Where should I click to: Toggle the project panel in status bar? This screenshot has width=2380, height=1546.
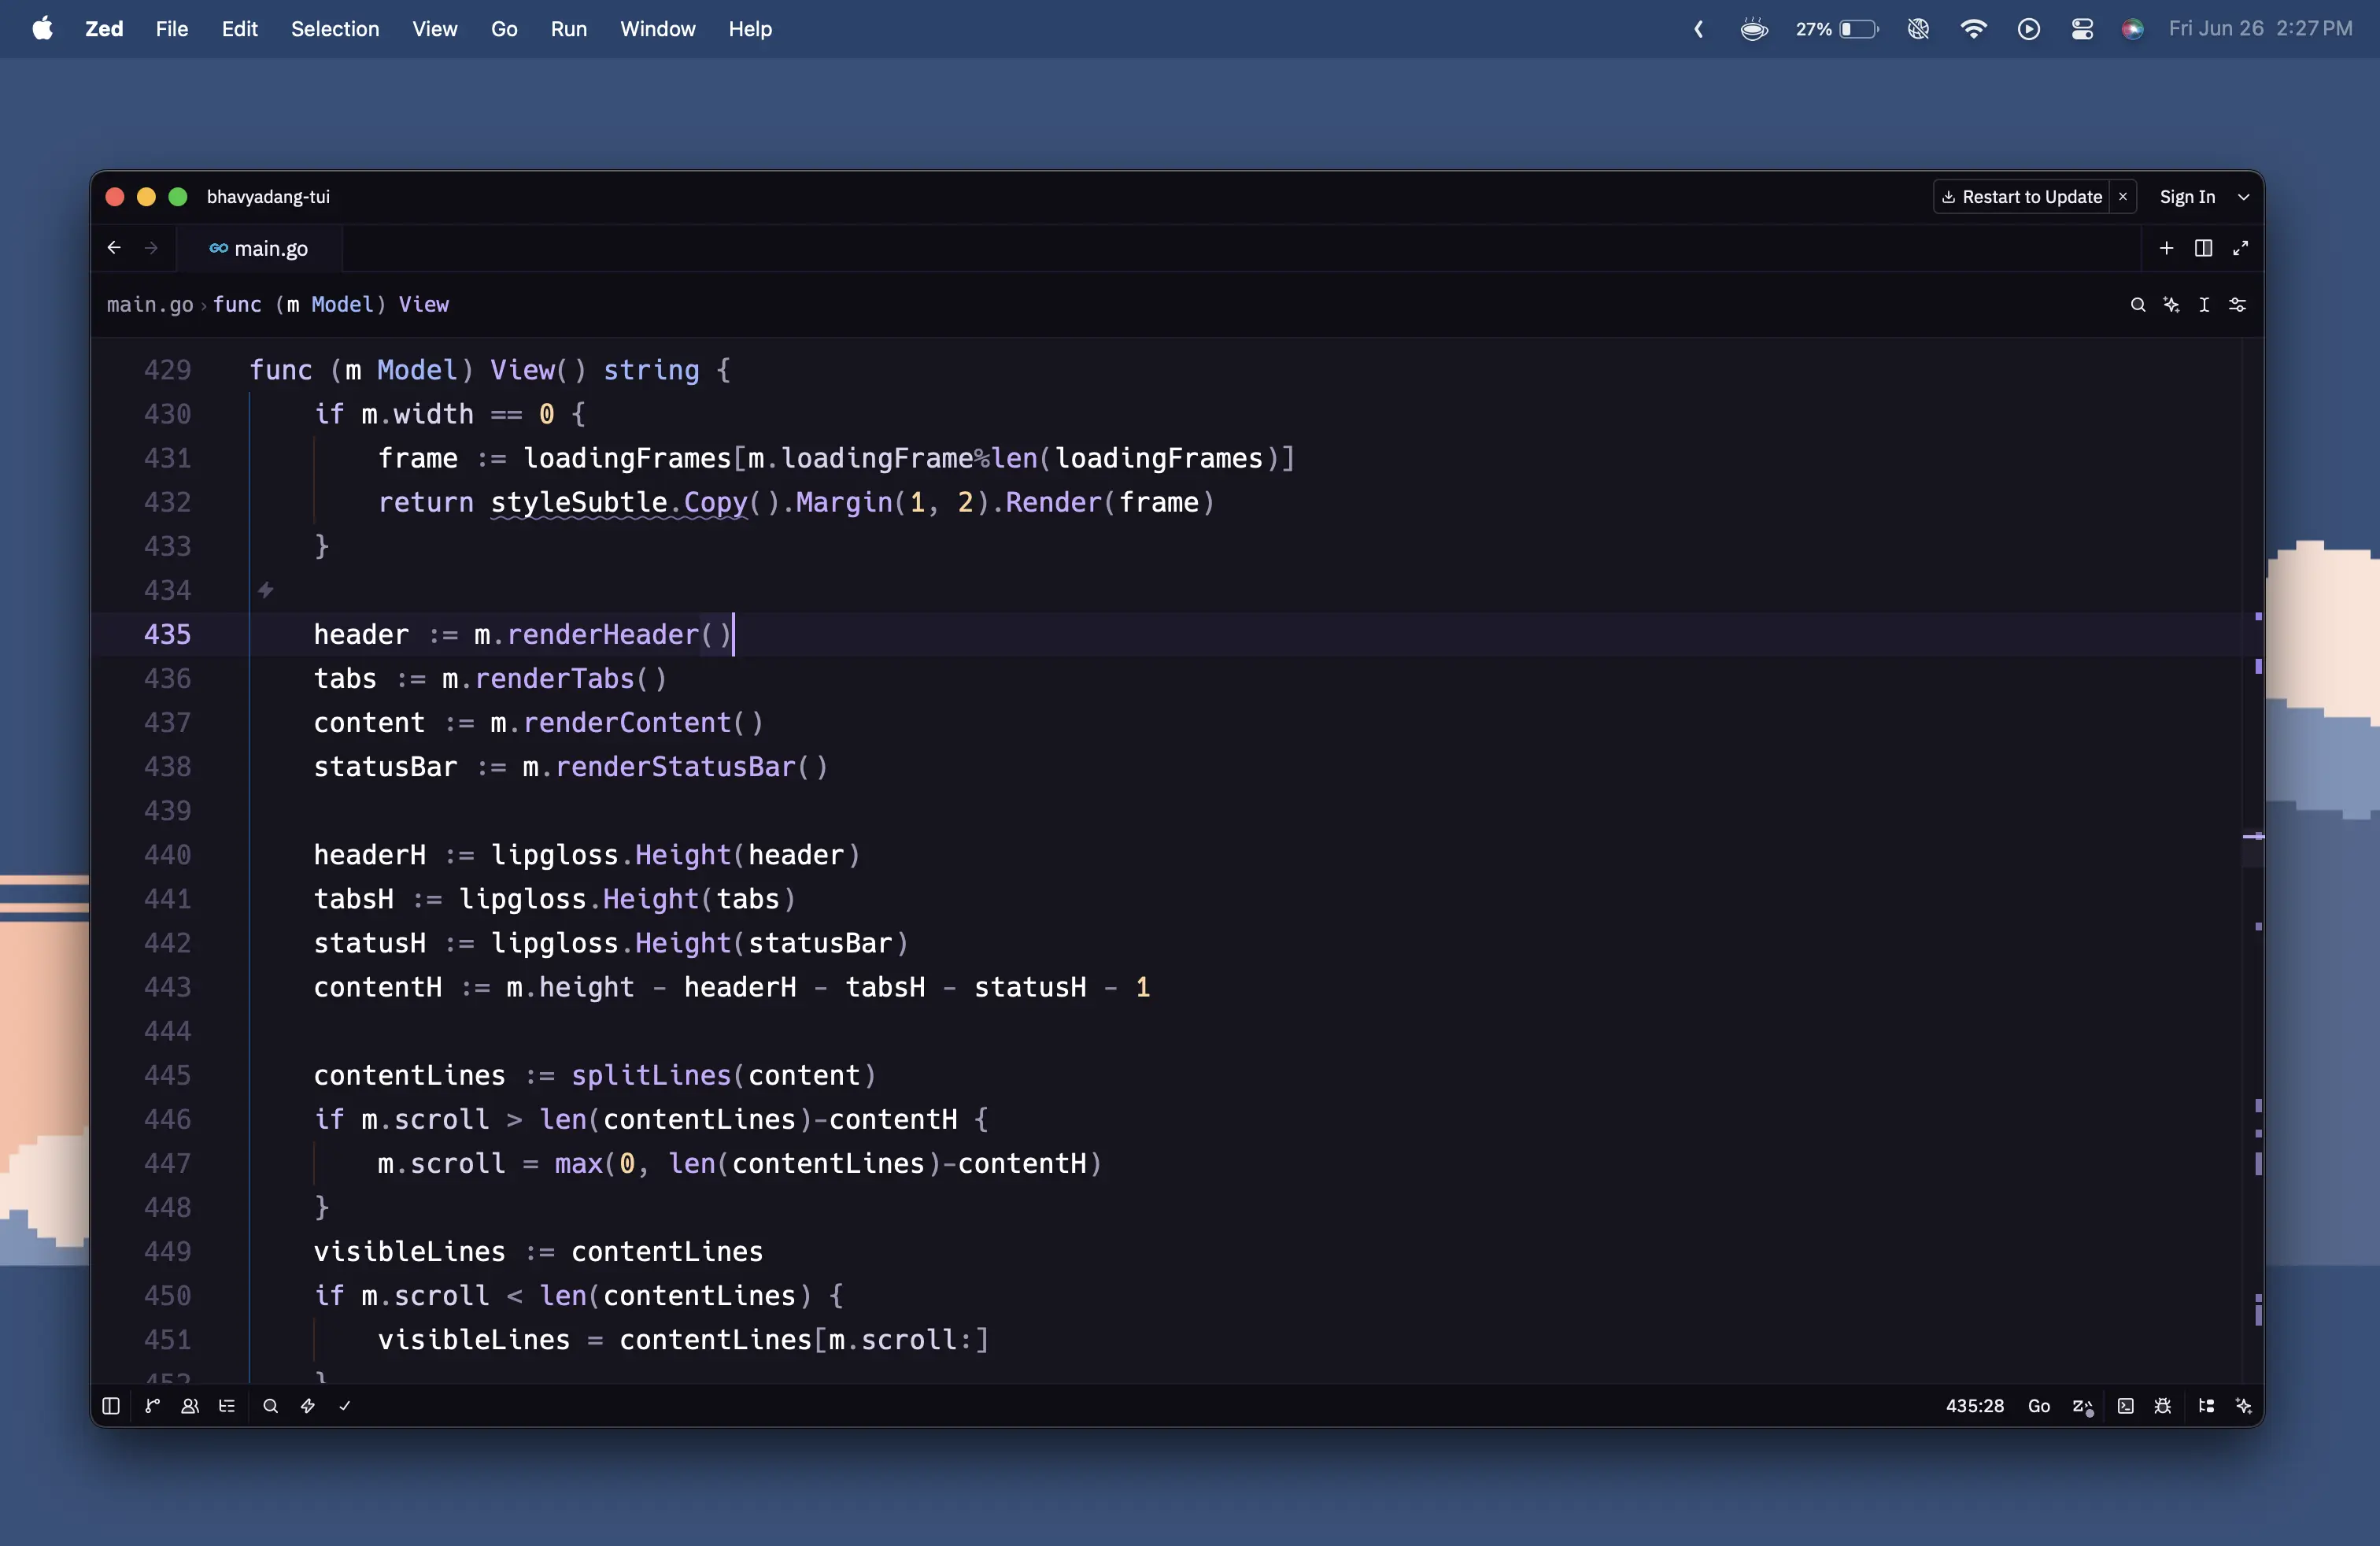pyautogui.click(x=111, y=1406)
